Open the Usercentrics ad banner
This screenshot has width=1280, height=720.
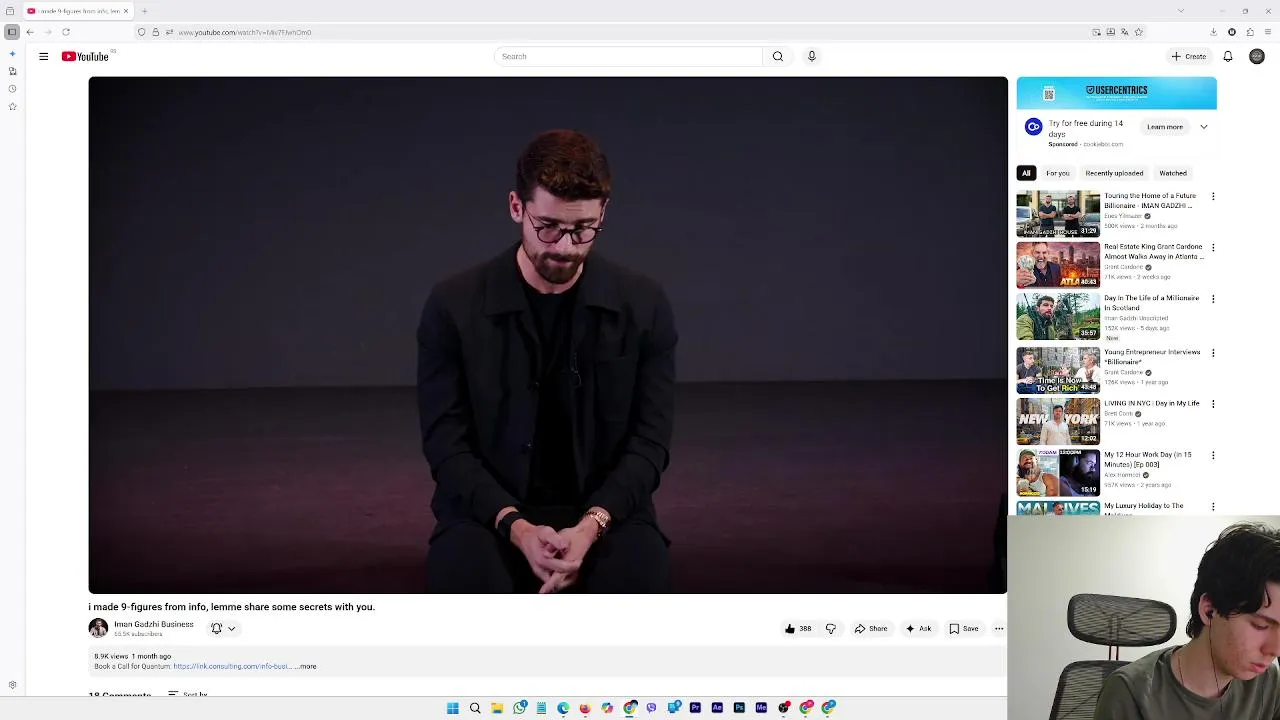click(1117, 92)
